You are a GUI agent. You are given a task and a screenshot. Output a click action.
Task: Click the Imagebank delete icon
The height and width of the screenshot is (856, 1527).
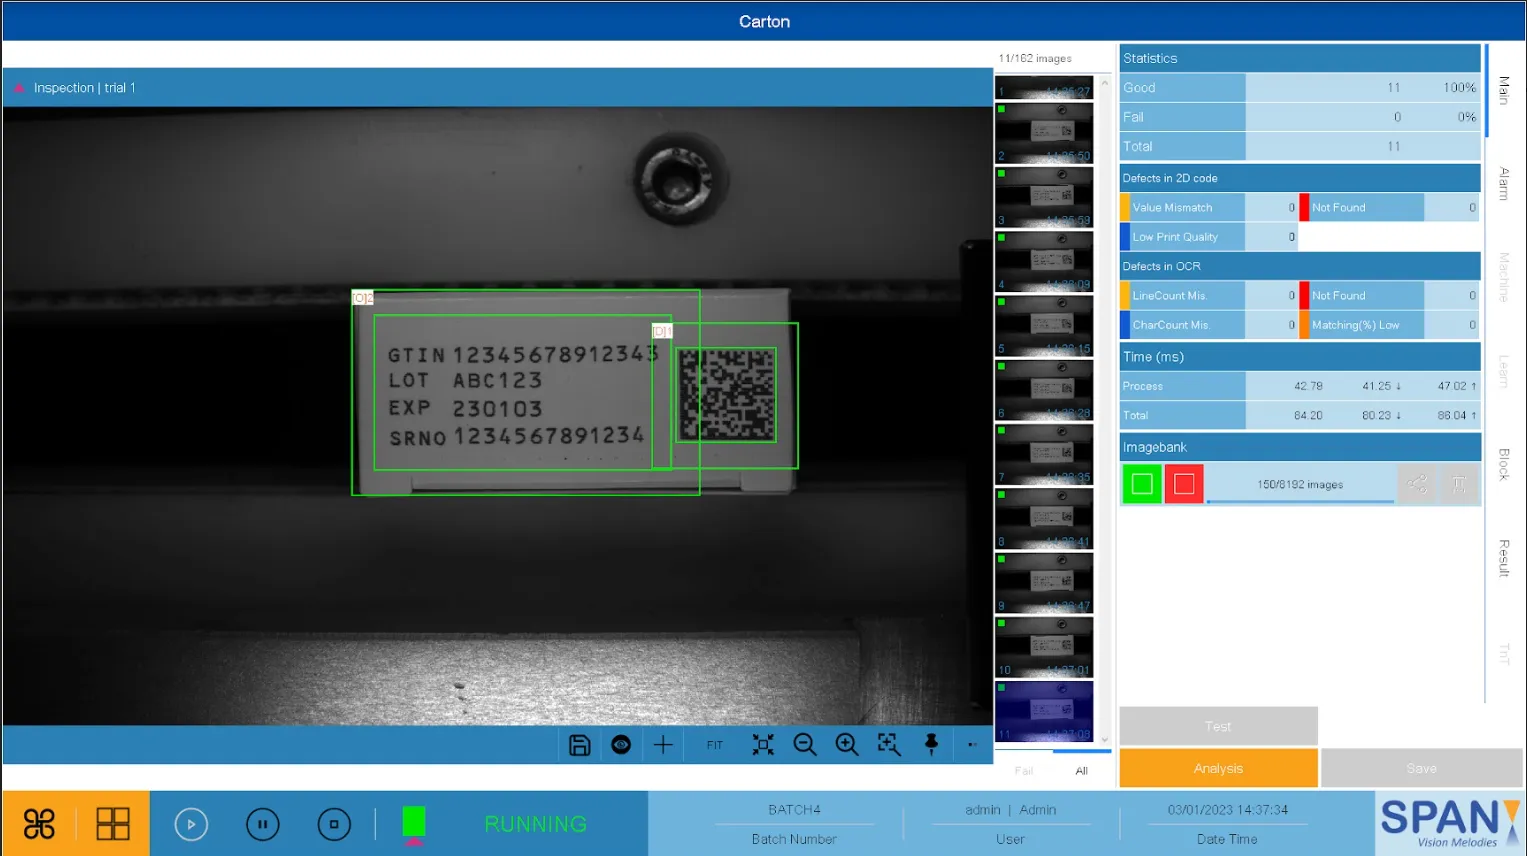(x=1460, y=484)
